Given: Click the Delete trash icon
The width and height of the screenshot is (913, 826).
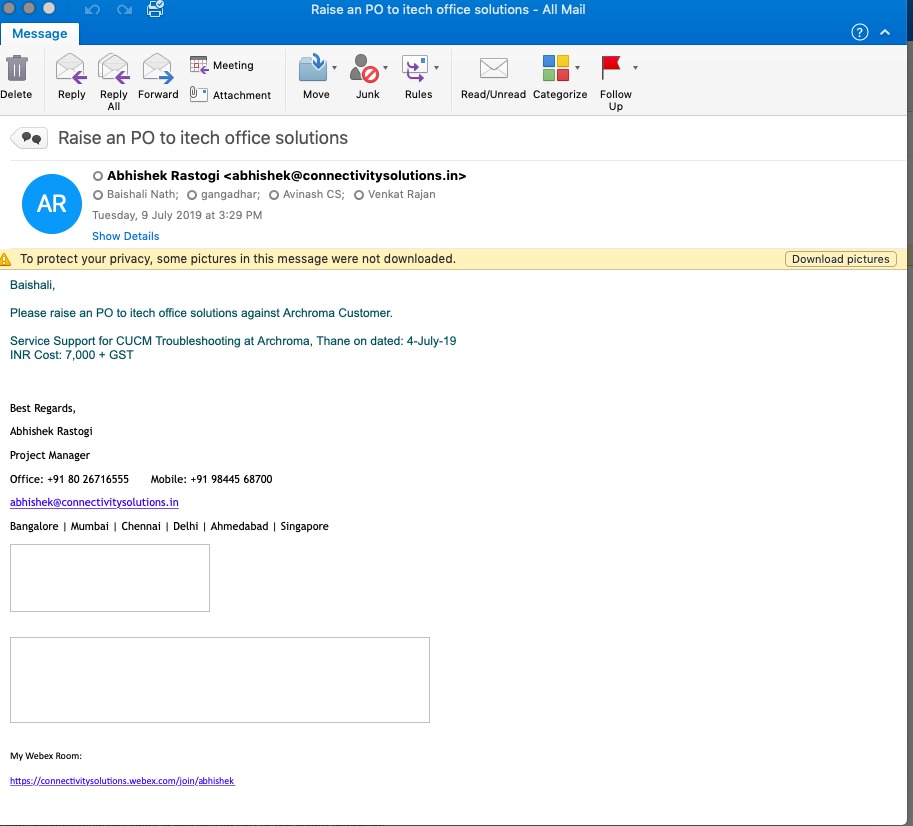Looking at the screenshot, I should tap(16, 70).
